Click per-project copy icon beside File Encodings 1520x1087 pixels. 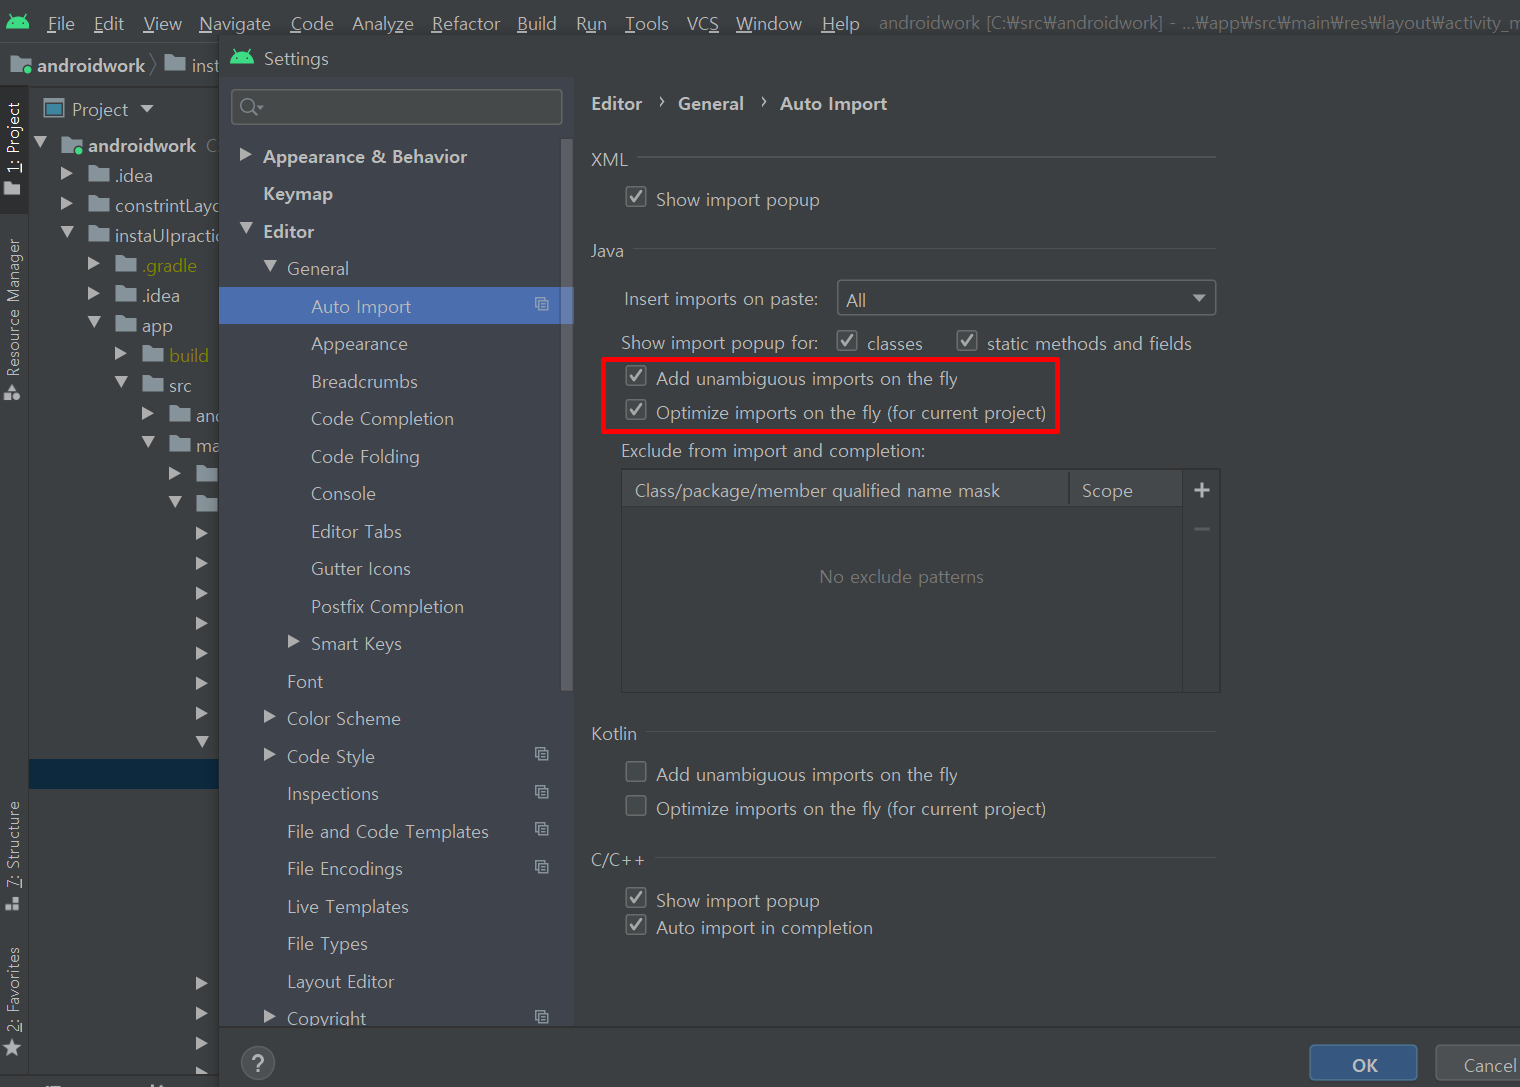click(542, 867)
